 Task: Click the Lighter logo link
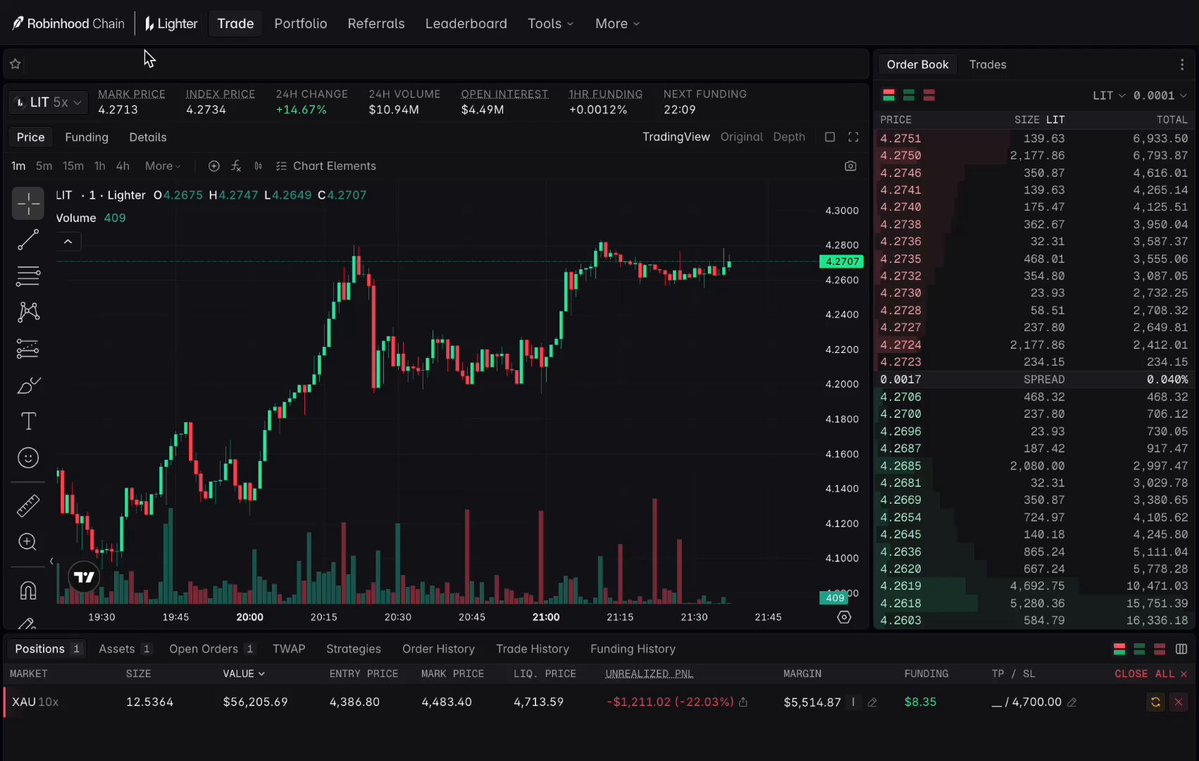pyautogui.click(x=171, y=24)
